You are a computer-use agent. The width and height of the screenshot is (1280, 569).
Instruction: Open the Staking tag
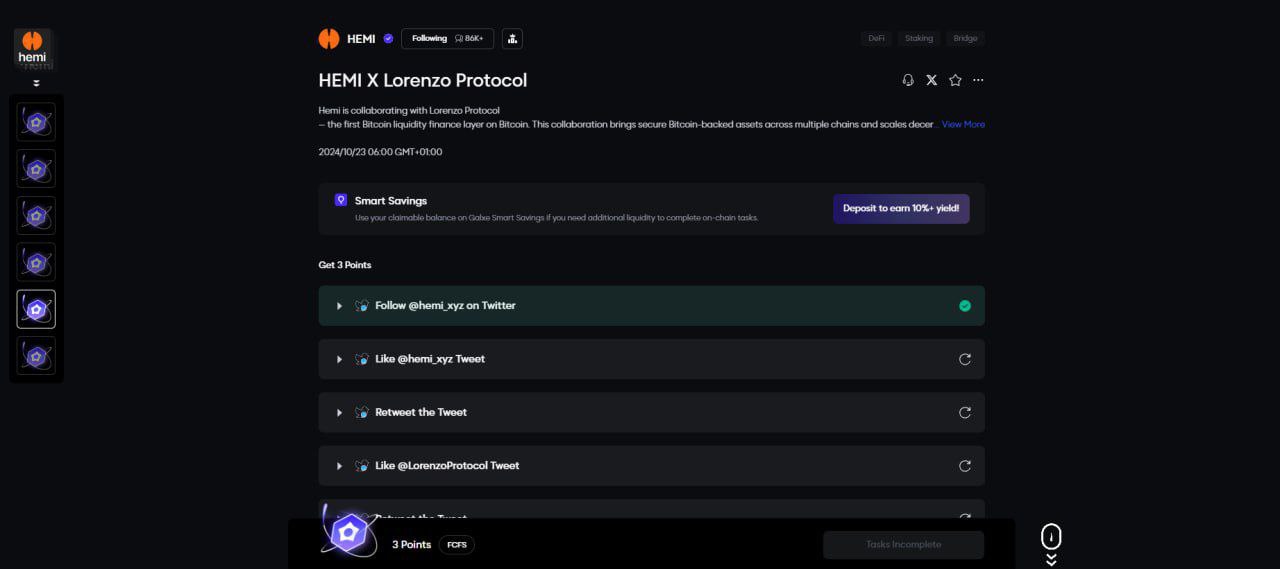pos(919,39)
